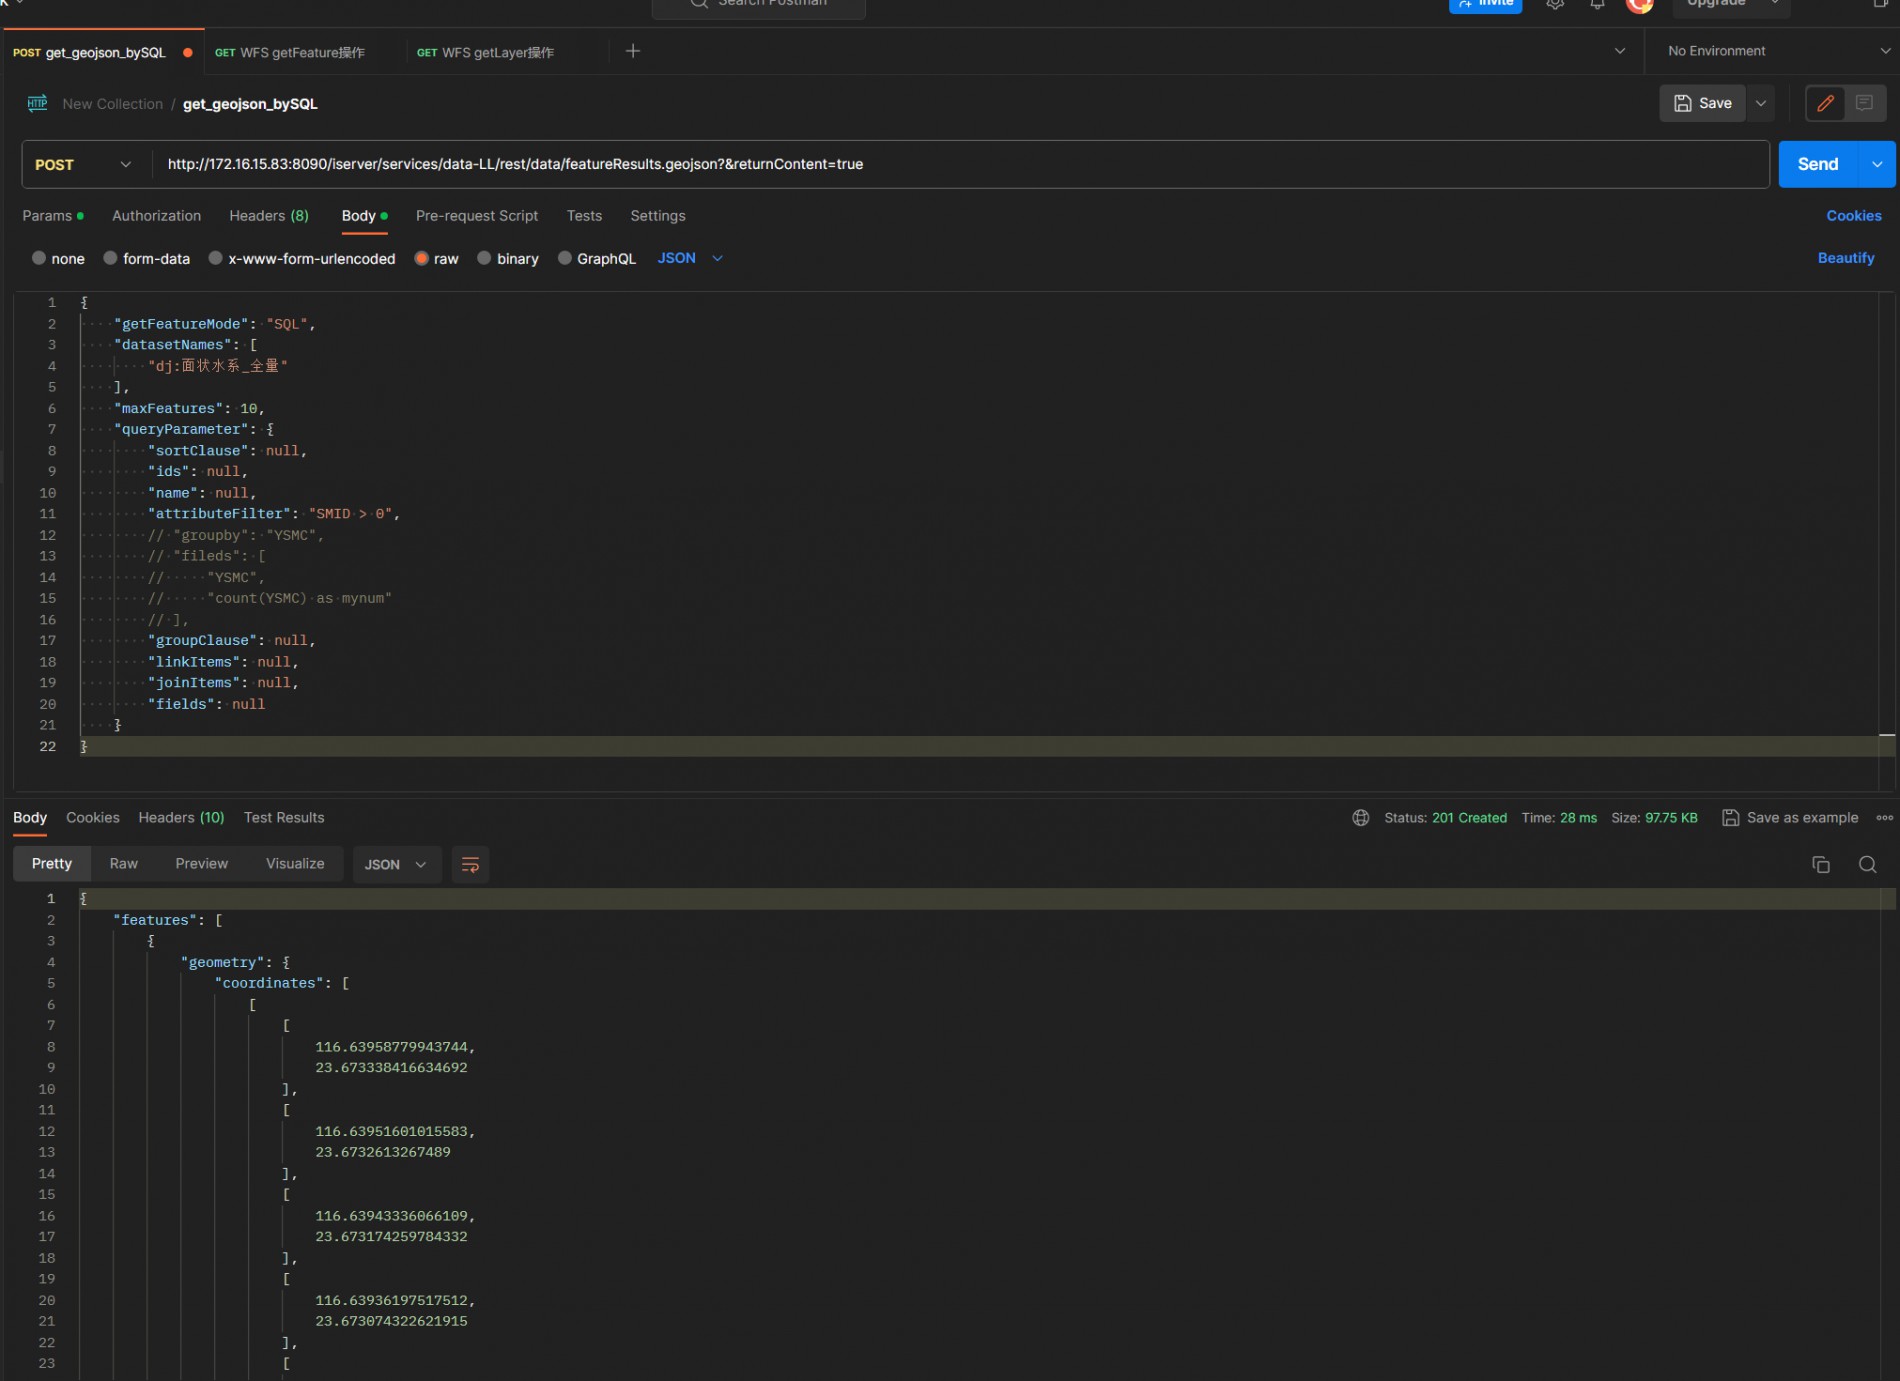Screen dimensions: 1900x1381
Task: Open the POST method dropdown
Action: [x=84, y=164]
